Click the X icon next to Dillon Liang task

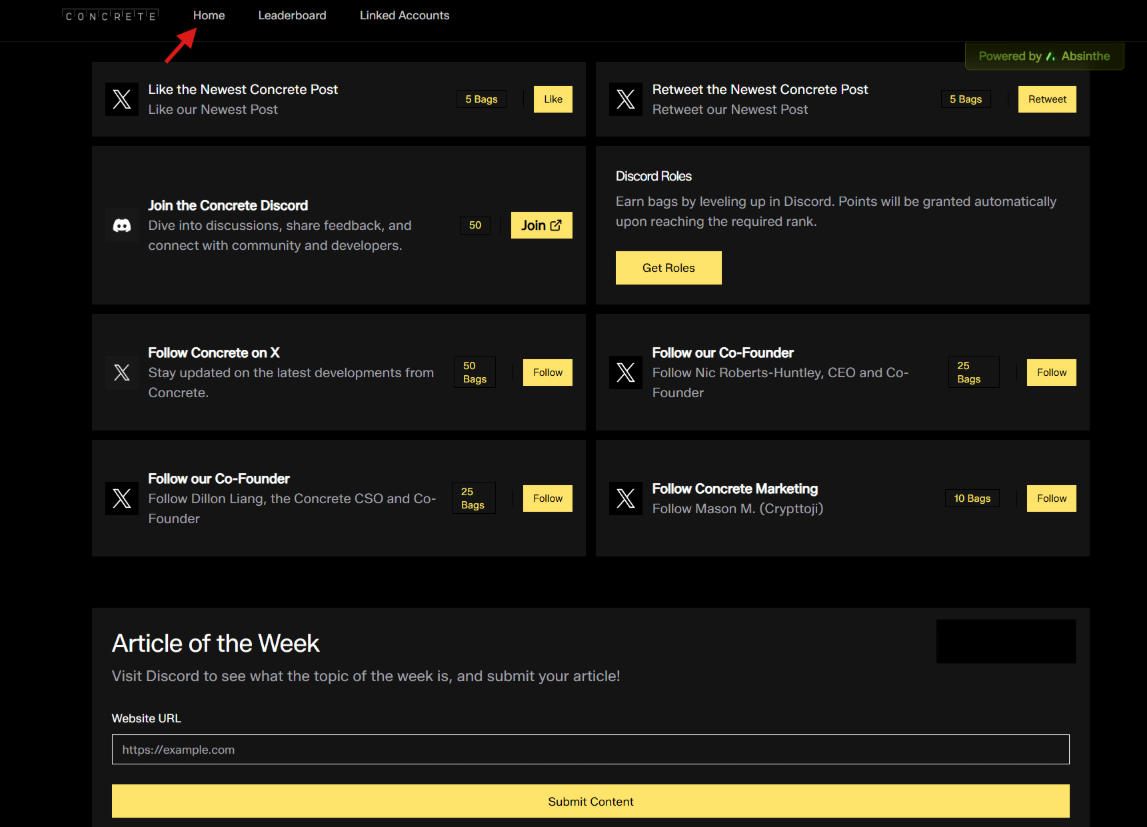(x=122, y=498)
